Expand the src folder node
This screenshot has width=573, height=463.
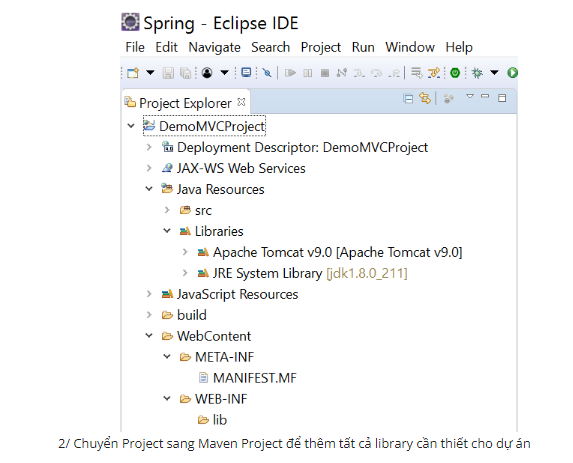[167, 210]
